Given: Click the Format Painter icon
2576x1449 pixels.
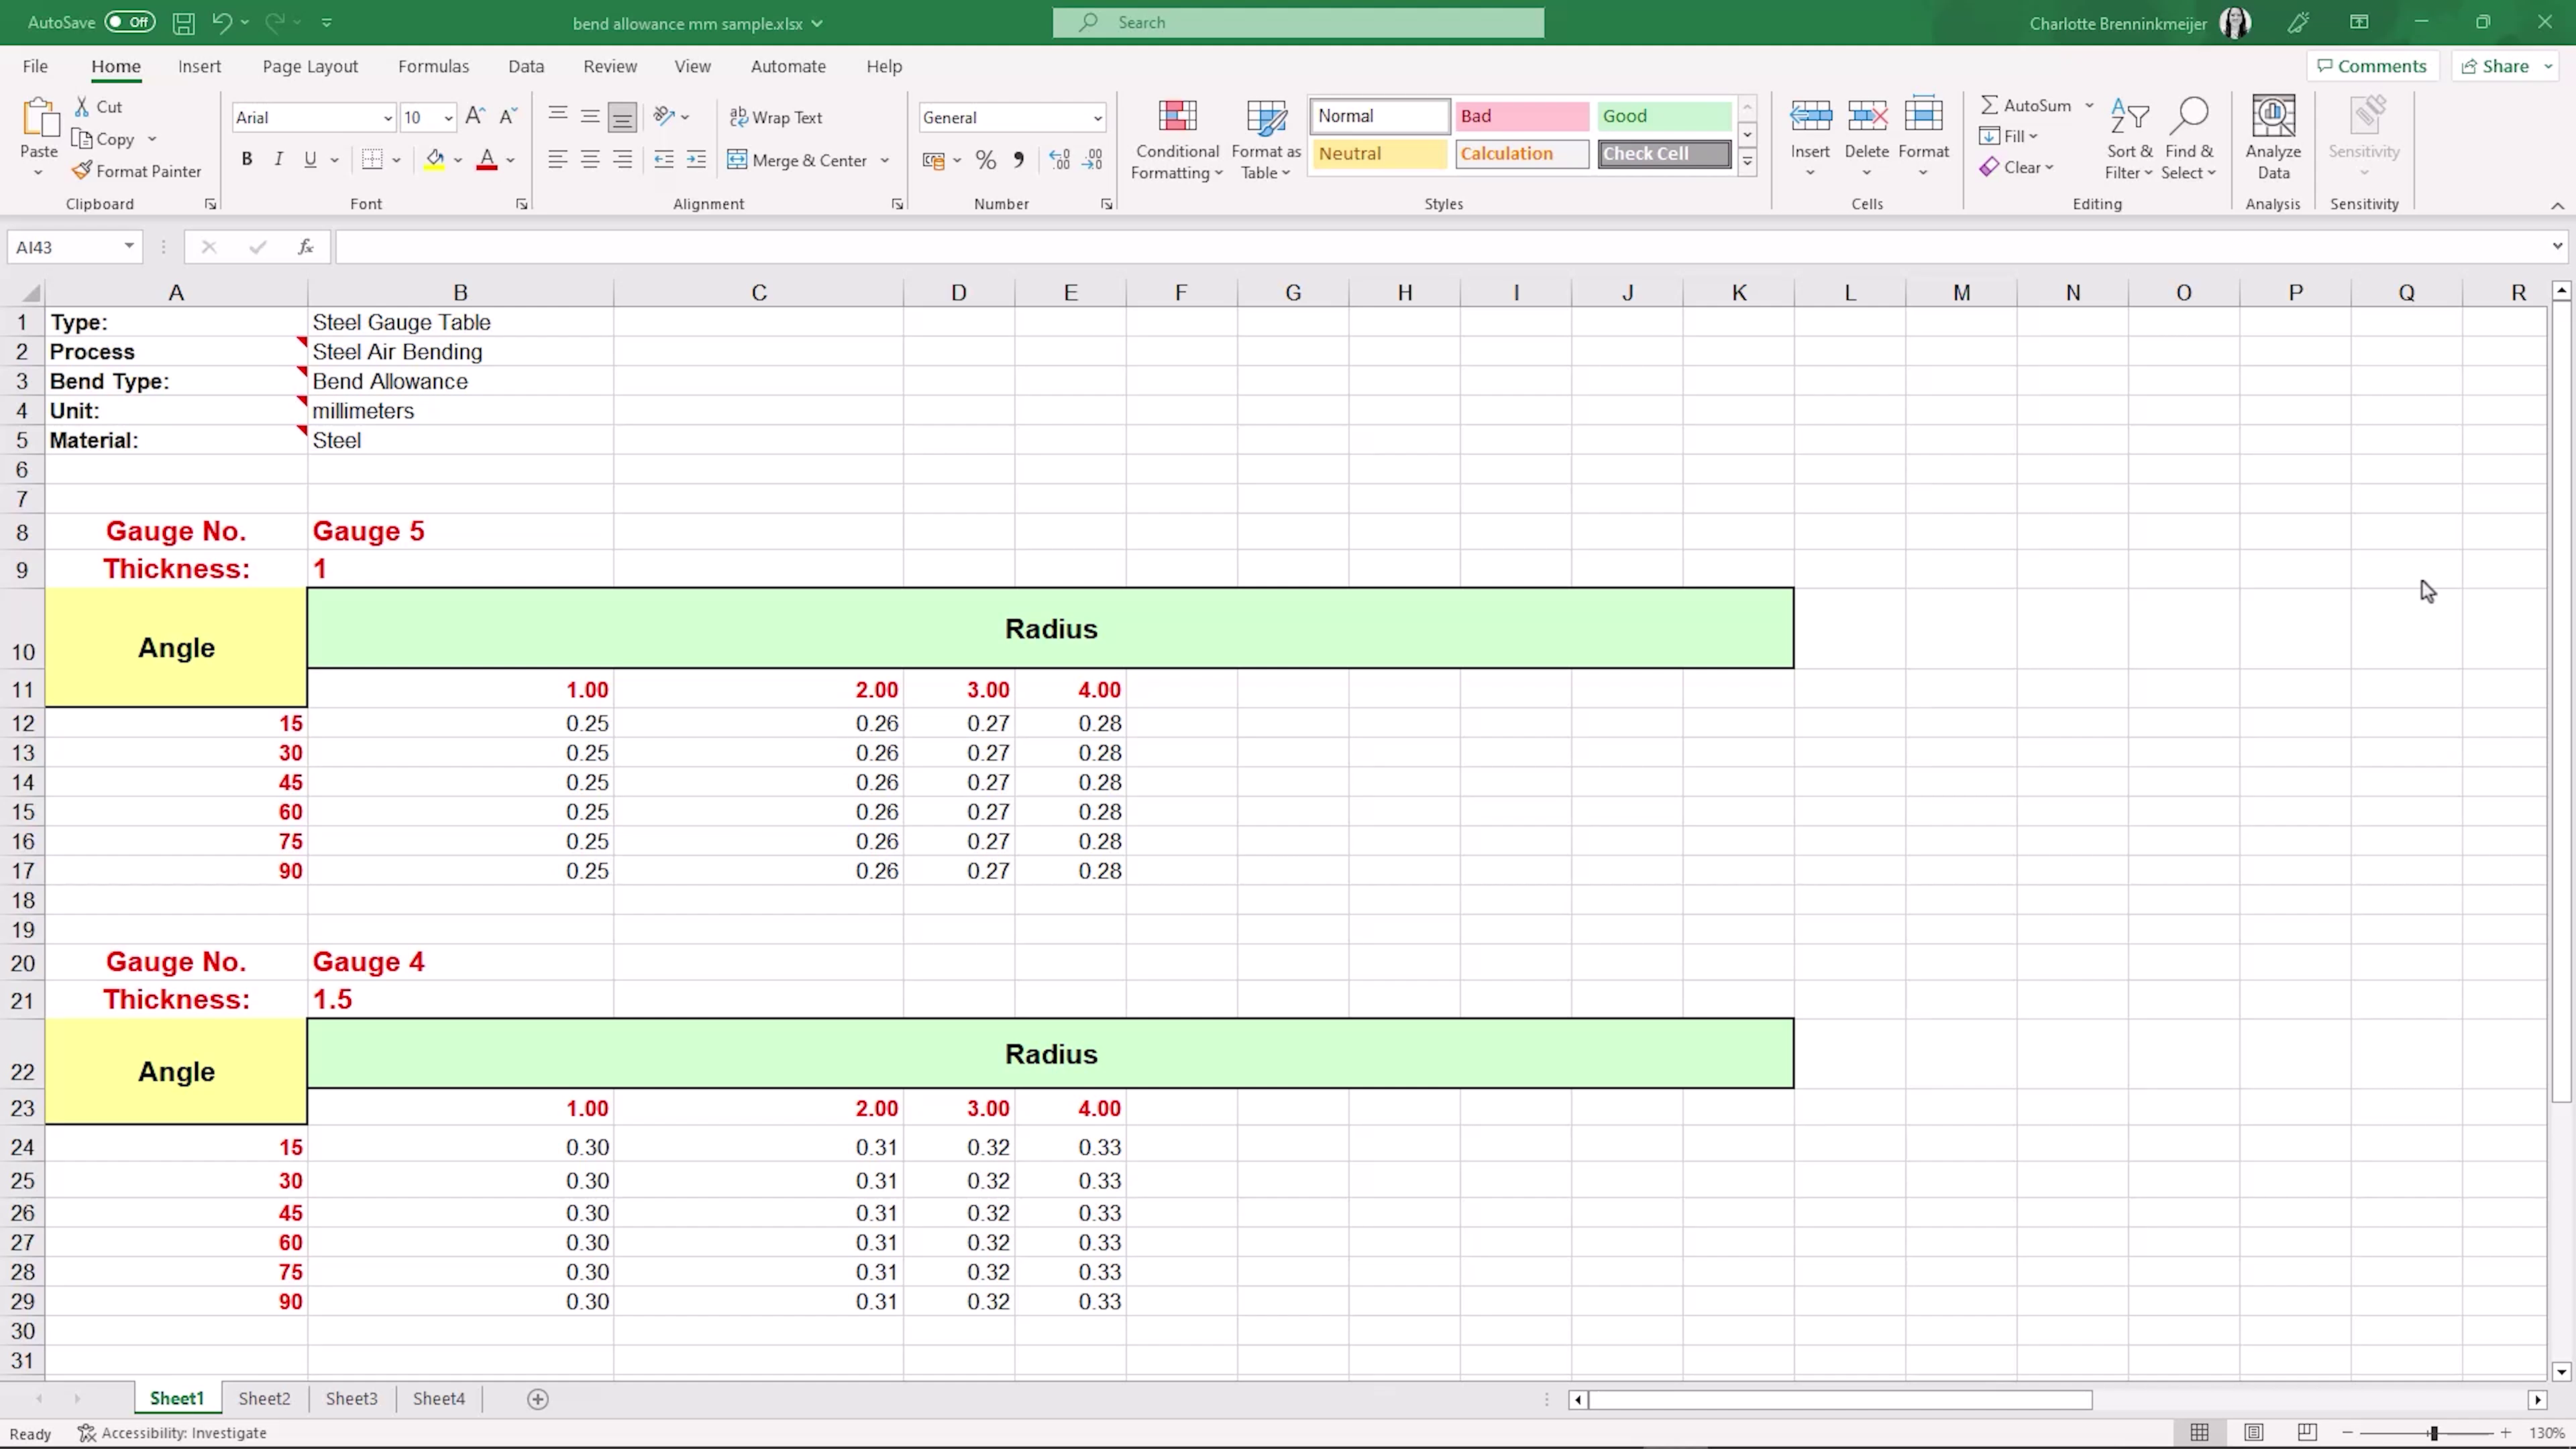Looking at the screenshot, I should tap(82, 171).
